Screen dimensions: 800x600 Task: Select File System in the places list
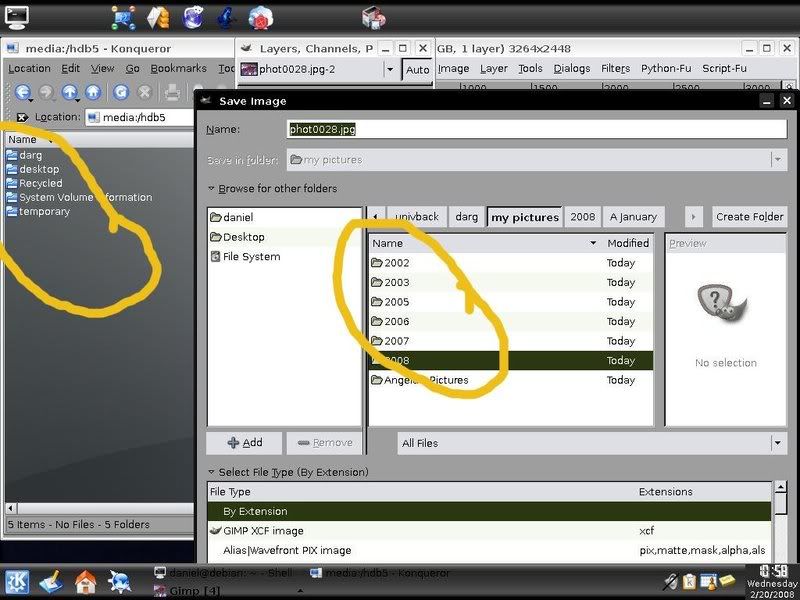pos(285,257)
